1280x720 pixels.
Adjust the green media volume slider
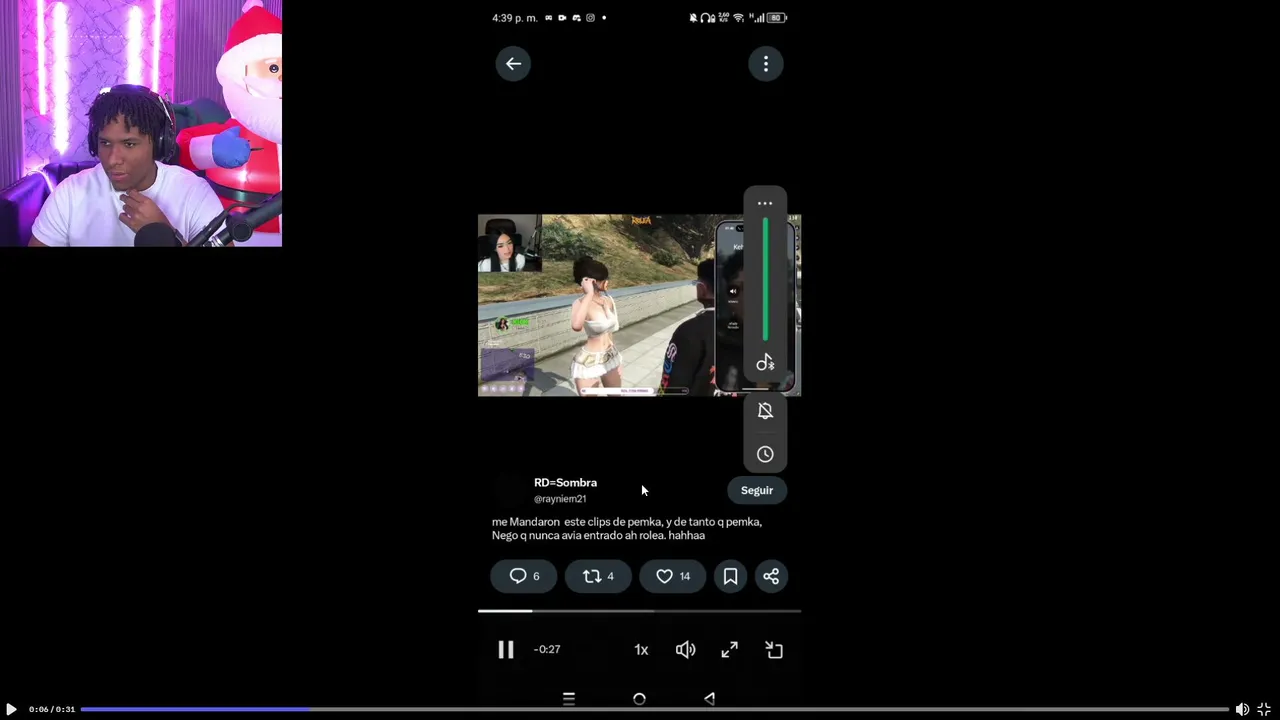(x=766, y=280)
